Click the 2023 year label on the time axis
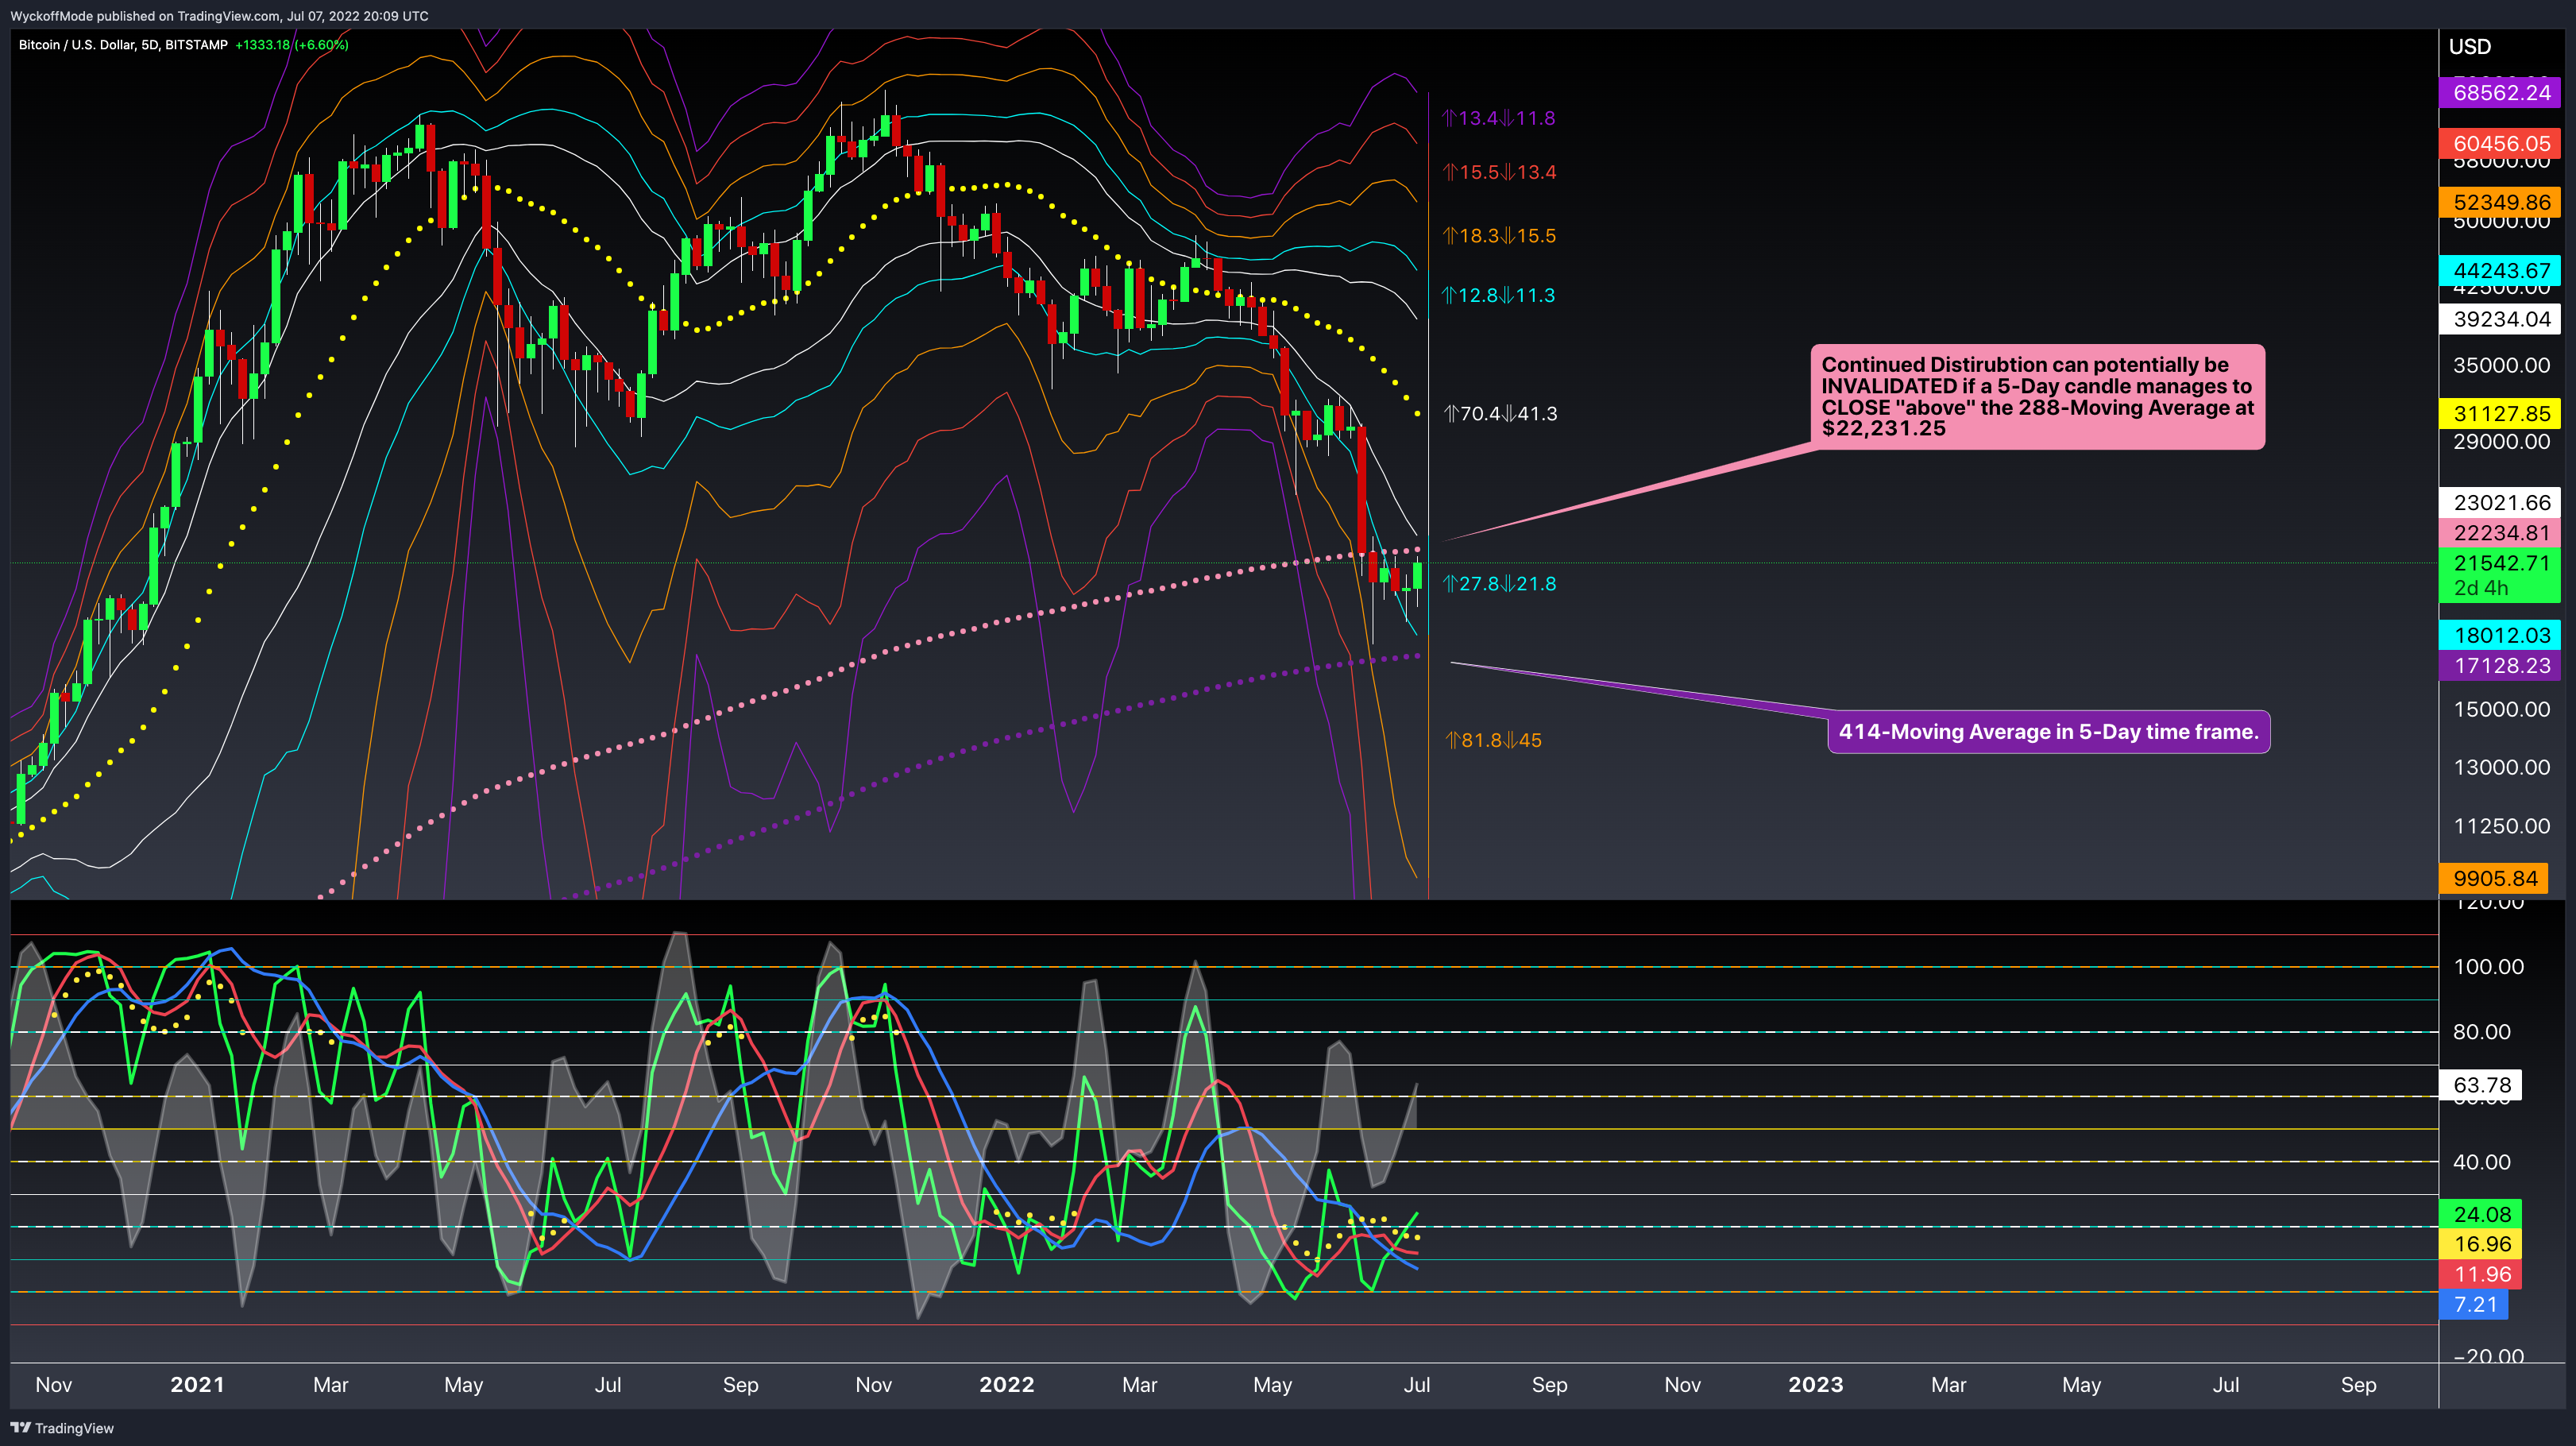This screenshot has width=2576, height=1446. (1815, 1385)
